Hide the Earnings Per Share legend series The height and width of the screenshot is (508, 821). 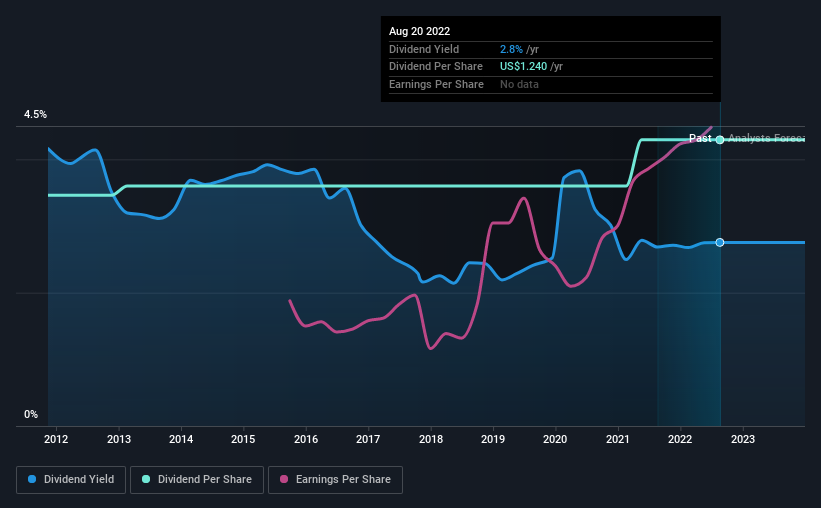click(335, 480)
